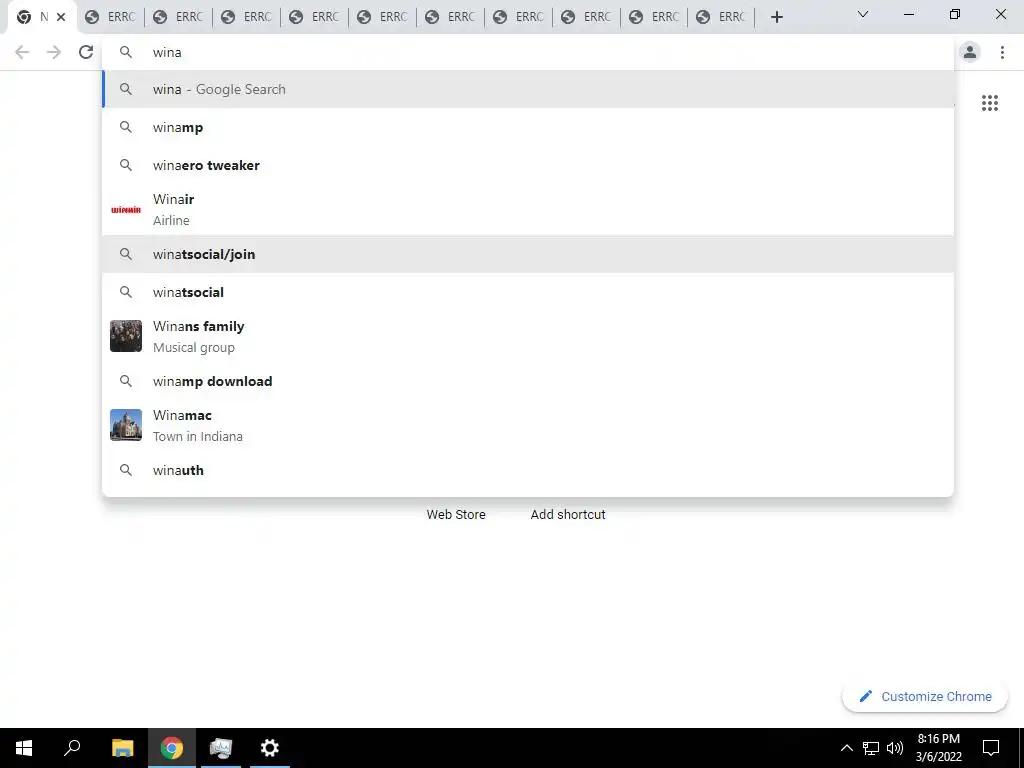Open the taskbar clock showing 8:16 PM
Image resolution: width=1024 pixels, height=768 pixels.
point(938,748)
